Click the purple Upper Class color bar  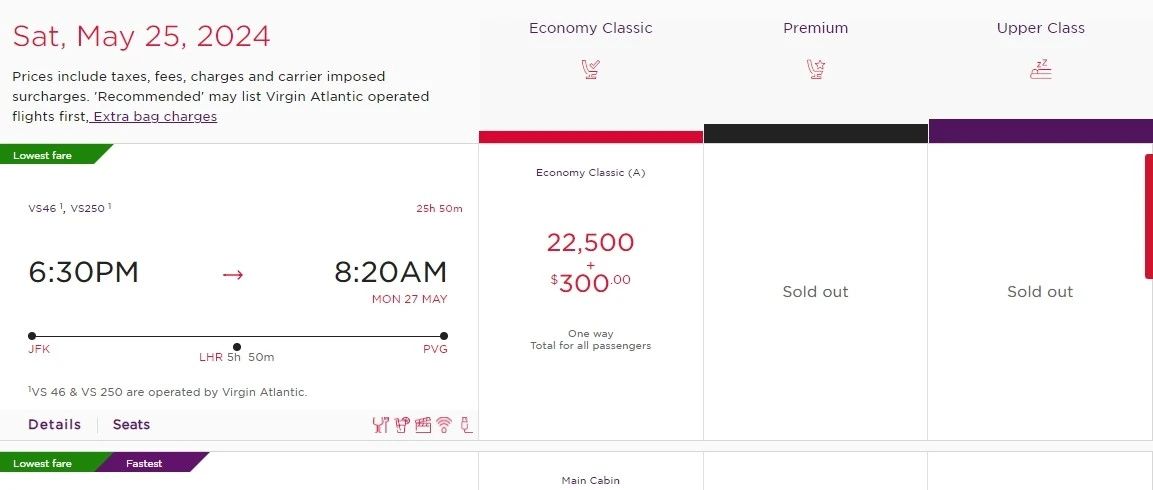tap(1041, 131)
